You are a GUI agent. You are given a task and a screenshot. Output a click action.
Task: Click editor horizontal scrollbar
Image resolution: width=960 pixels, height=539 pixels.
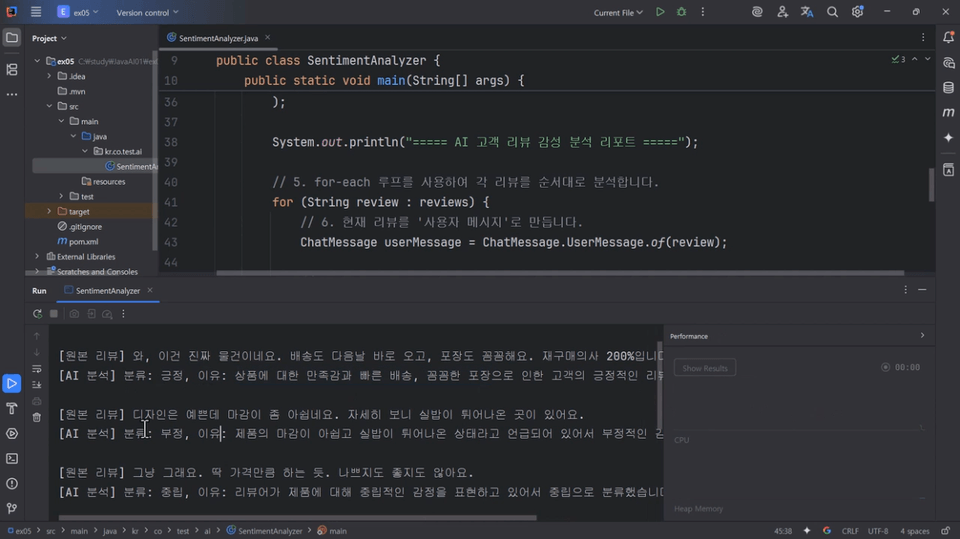click(x=560, y=273)
